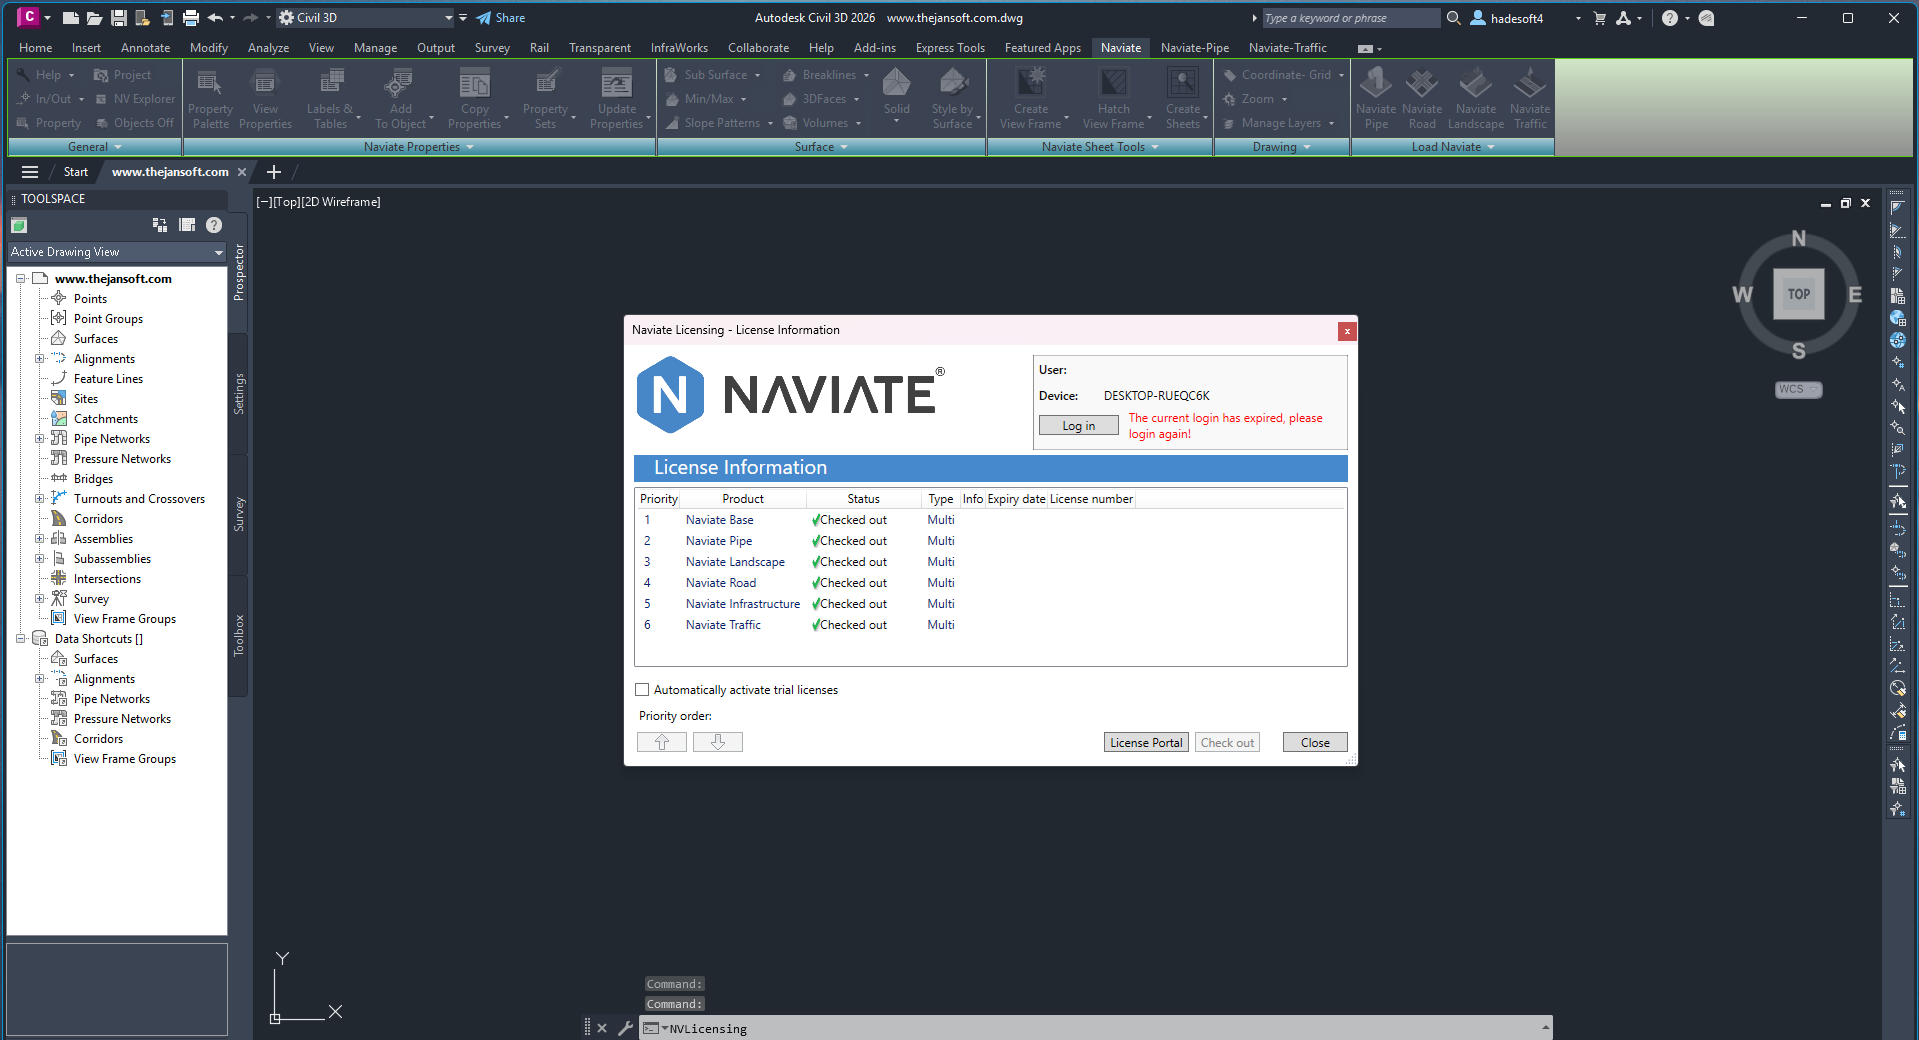The image size is (1919, 1040).
Task: Select the Corridors item under drawing tree
Action: [x=98, y=519]
